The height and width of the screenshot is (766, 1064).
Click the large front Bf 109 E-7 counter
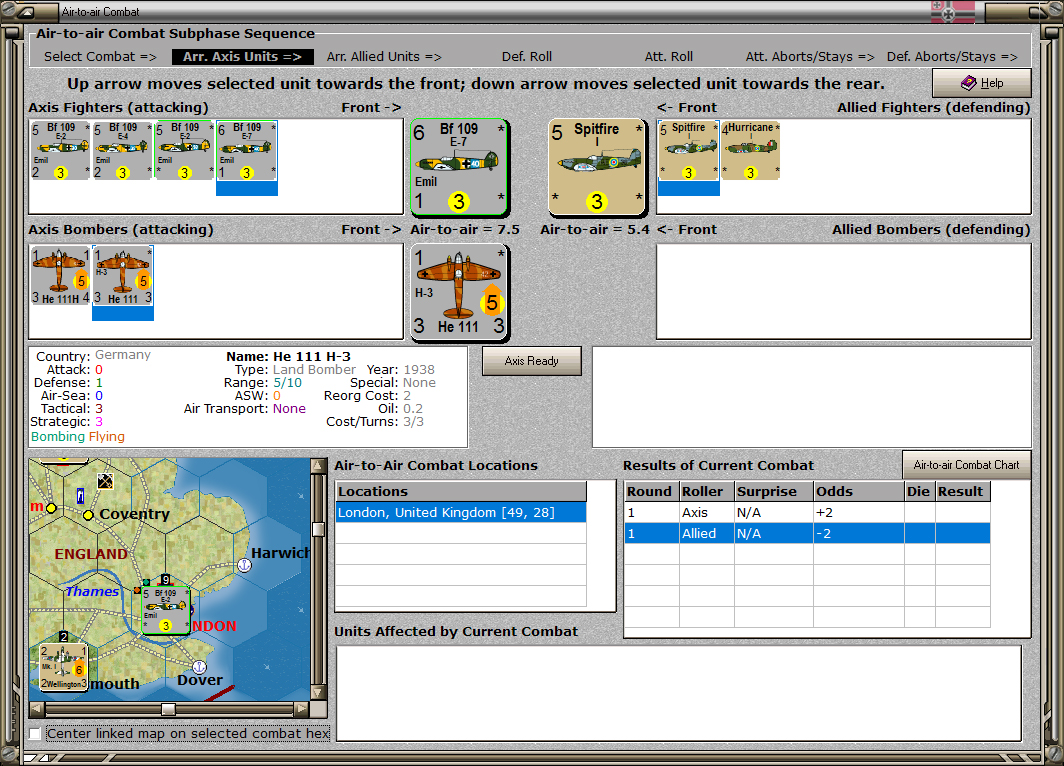(x=459, y=168)
